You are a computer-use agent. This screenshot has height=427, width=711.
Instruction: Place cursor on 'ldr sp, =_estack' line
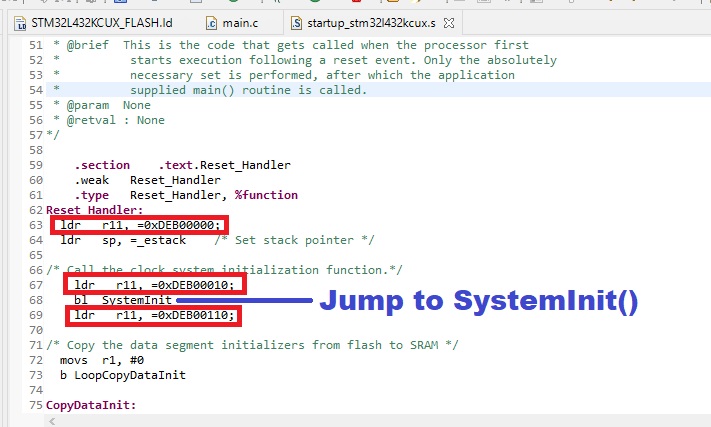123,240
